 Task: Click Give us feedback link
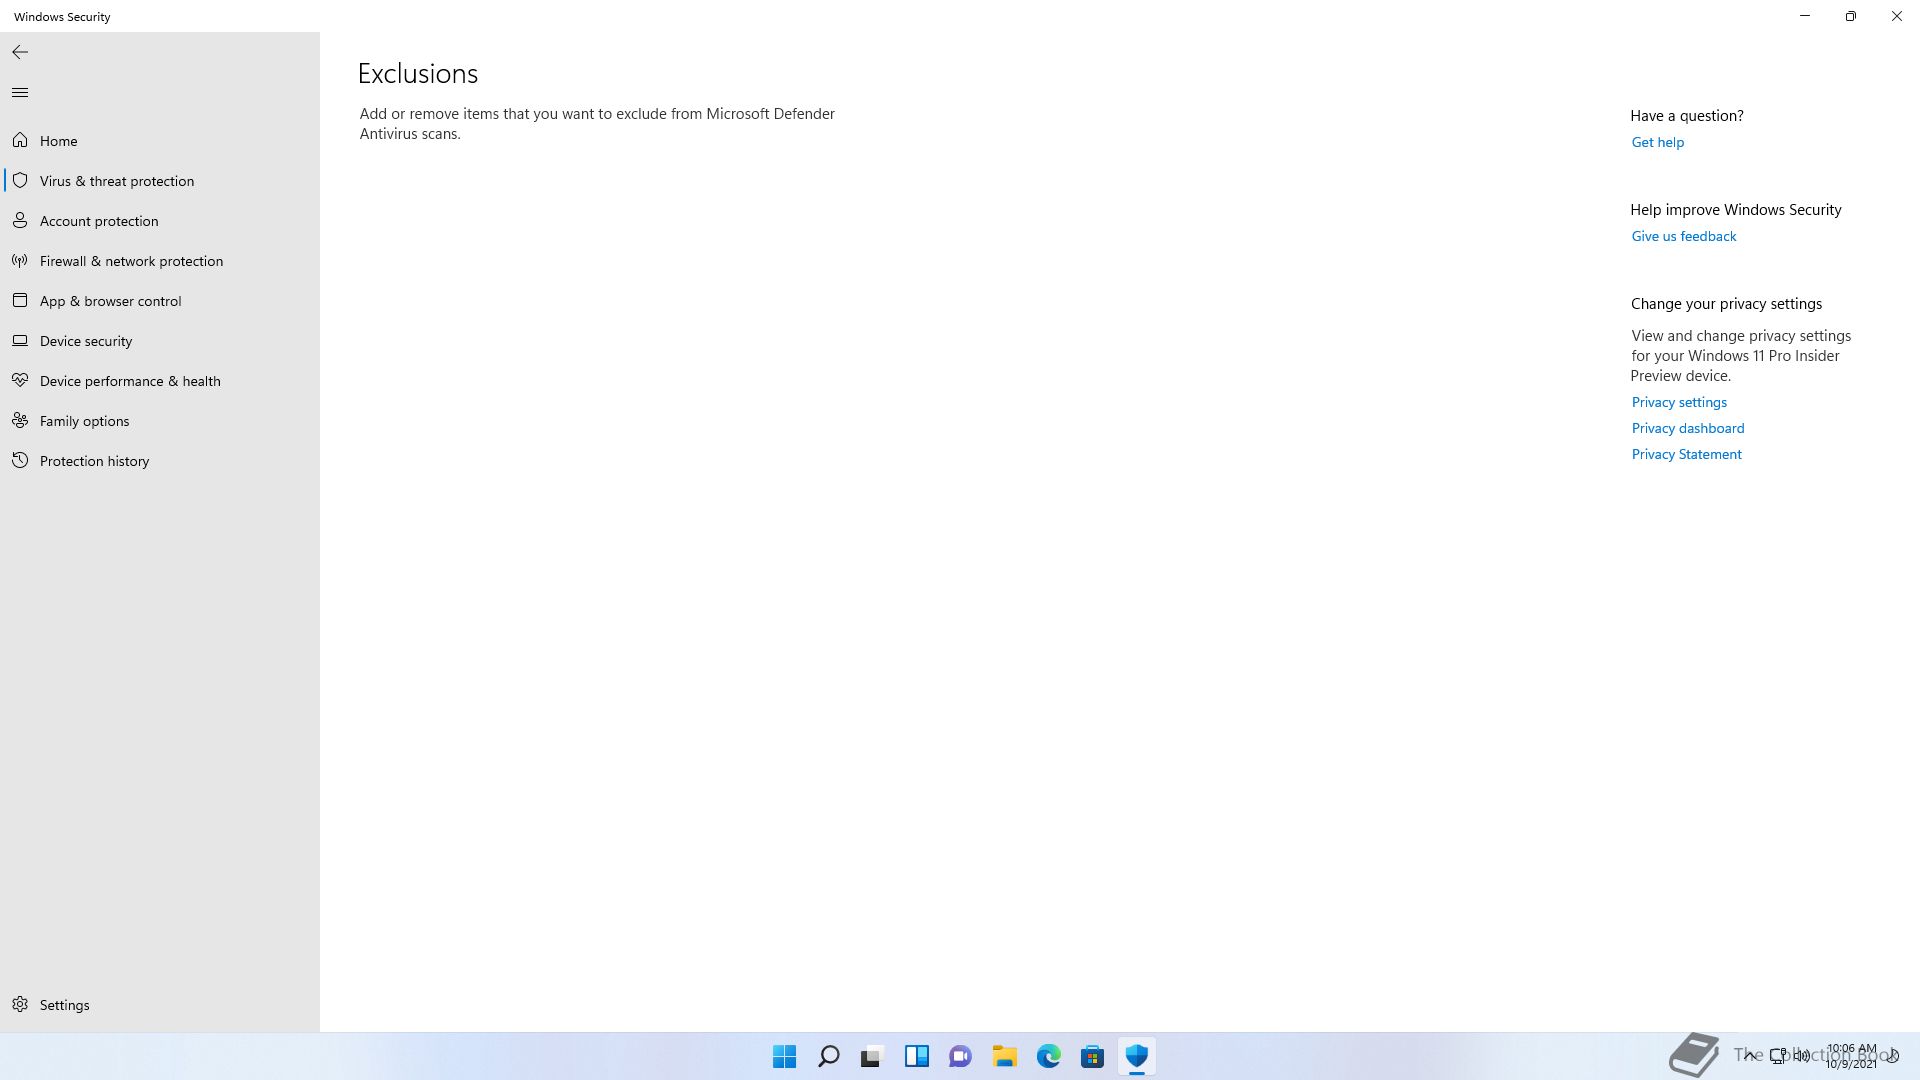(1683, 236)
